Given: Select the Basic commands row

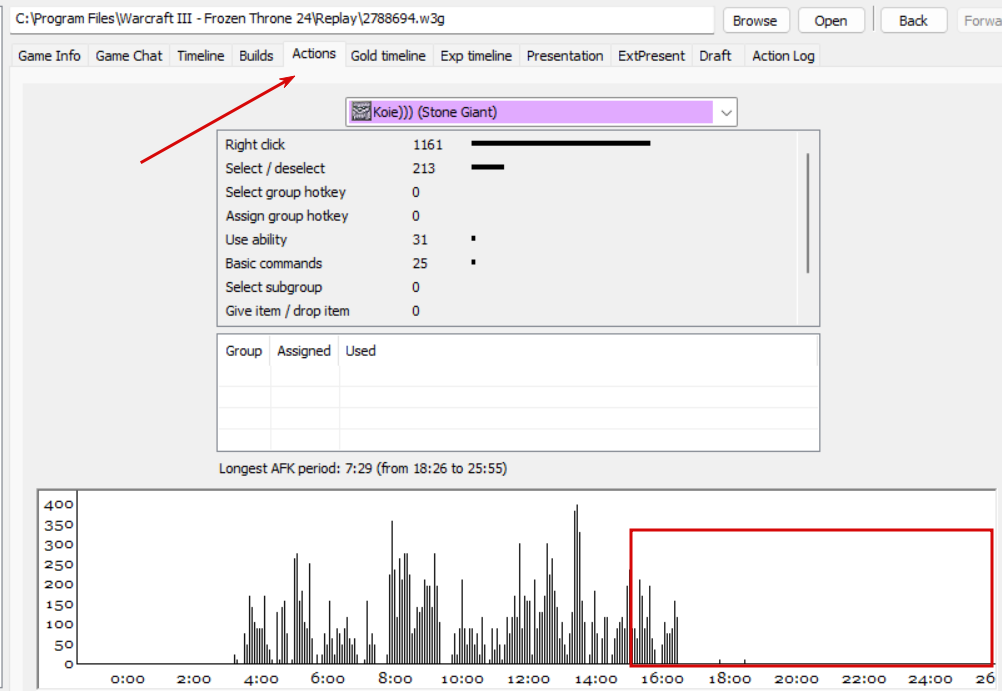Looking at the screenshot, I should click(507, 263).
